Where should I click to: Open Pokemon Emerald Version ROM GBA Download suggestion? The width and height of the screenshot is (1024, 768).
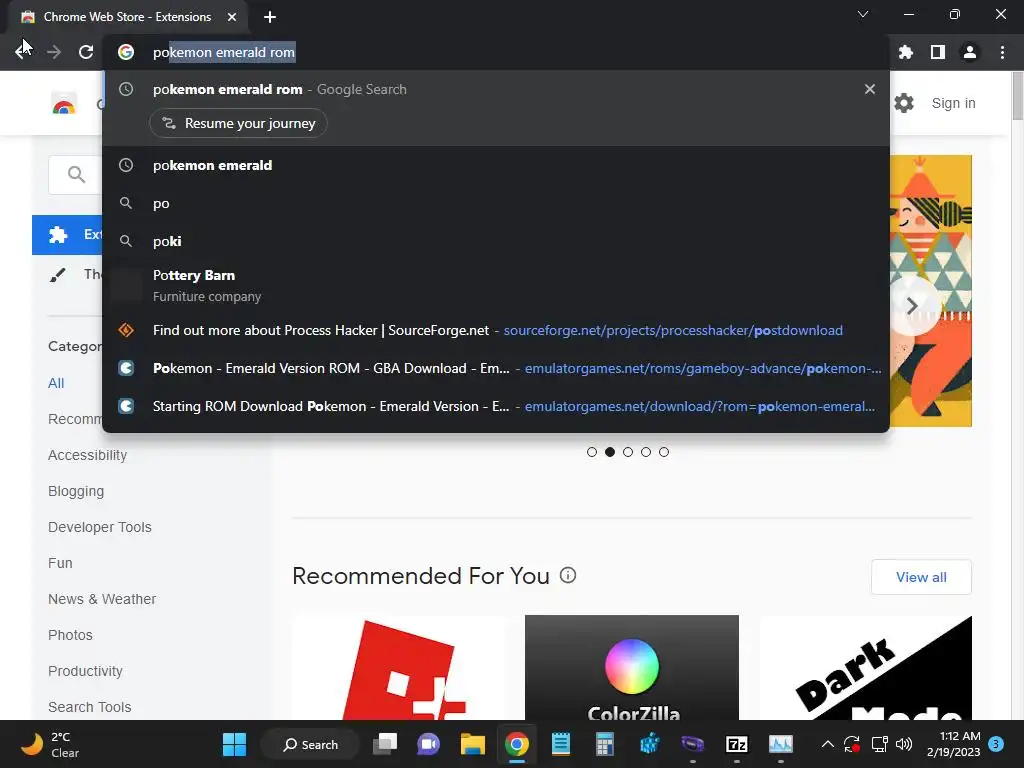[x=496, y=368]
